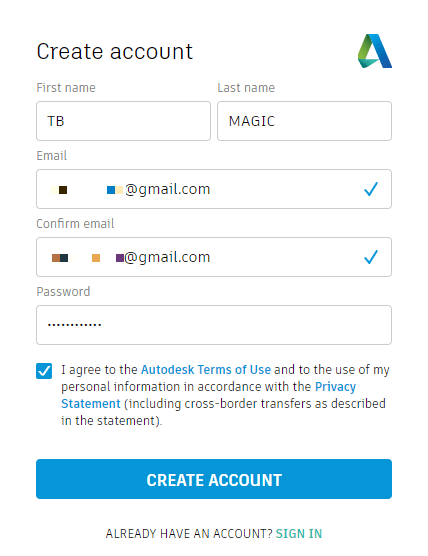Focus the First name field containing TB
The image size is (428, 556).
(x=123, y=121)
